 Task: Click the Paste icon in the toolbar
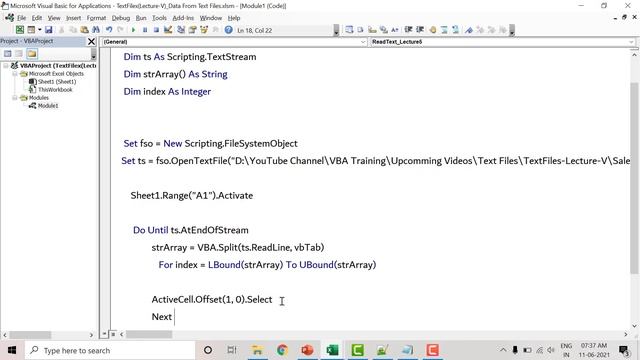click(84, 30)
